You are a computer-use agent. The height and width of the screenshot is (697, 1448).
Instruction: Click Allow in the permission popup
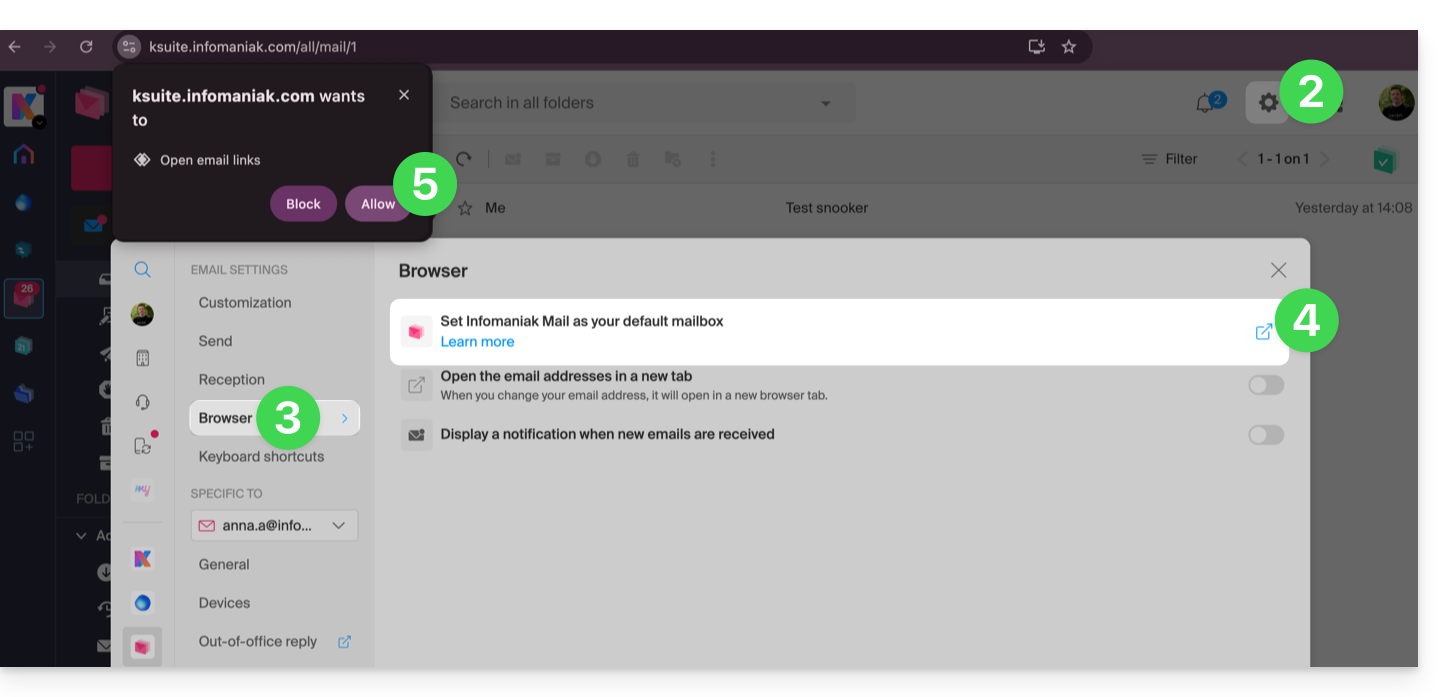377,204
